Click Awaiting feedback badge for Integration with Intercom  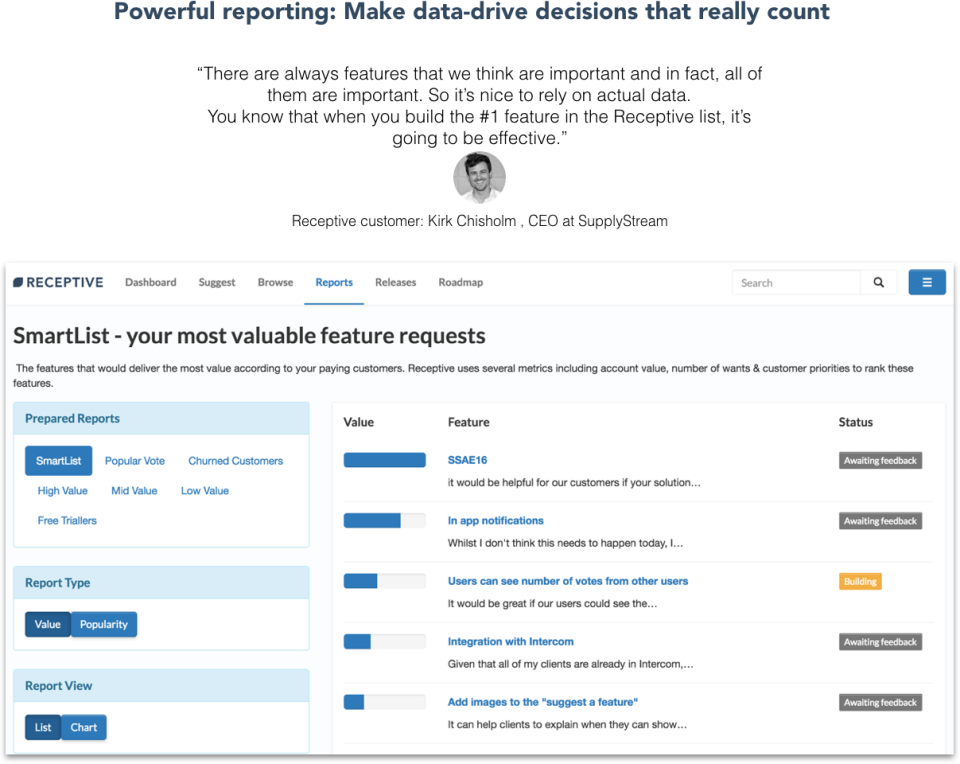coord(880,642)
